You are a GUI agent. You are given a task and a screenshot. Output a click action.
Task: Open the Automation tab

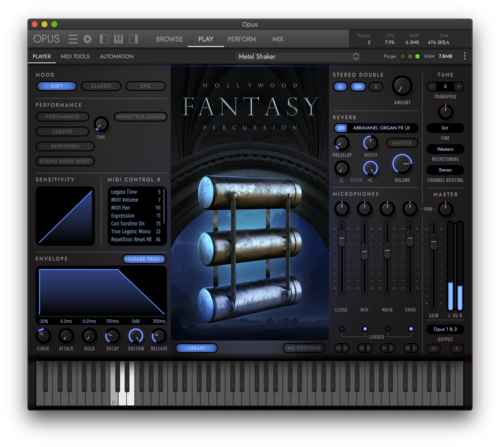coord(117,56)
